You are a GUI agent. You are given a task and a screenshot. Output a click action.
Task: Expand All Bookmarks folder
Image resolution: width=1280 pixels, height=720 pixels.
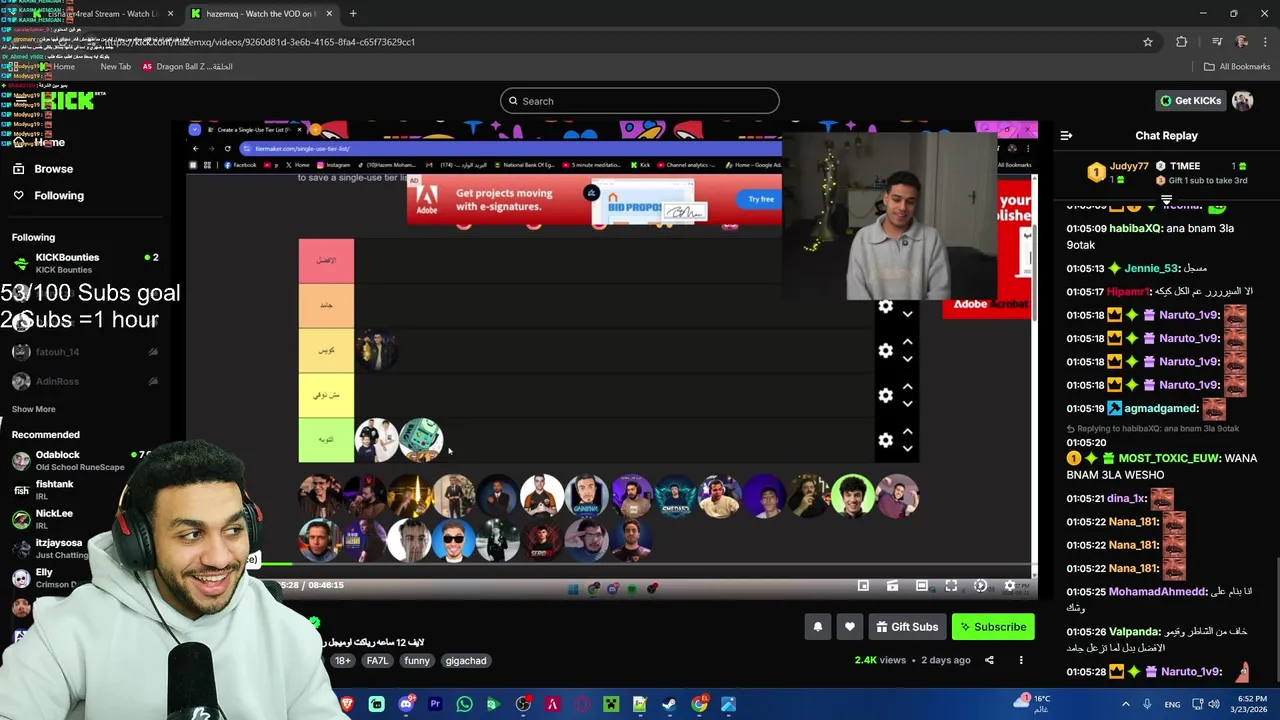(x=1237, y=67)
